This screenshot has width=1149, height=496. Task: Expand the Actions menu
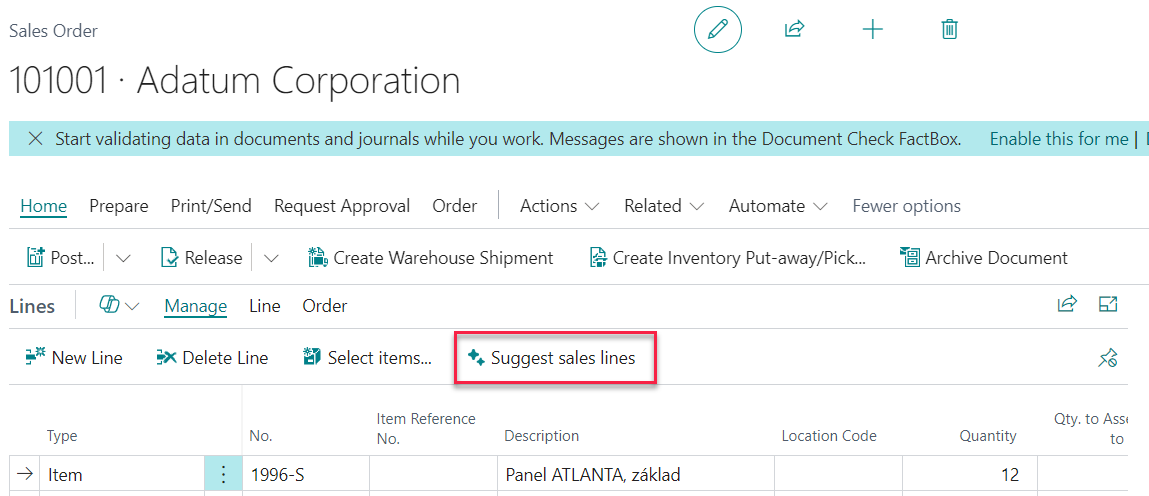pyautogui.click(x=560, y=207)
